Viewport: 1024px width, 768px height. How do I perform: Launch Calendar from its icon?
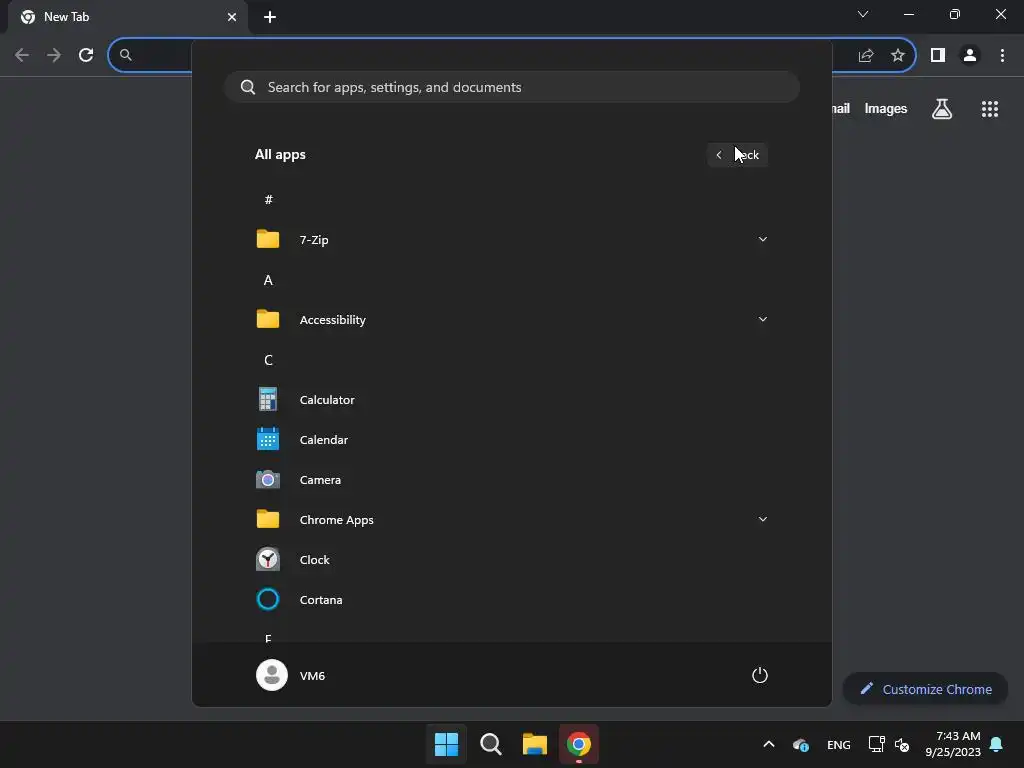(268, 439)
